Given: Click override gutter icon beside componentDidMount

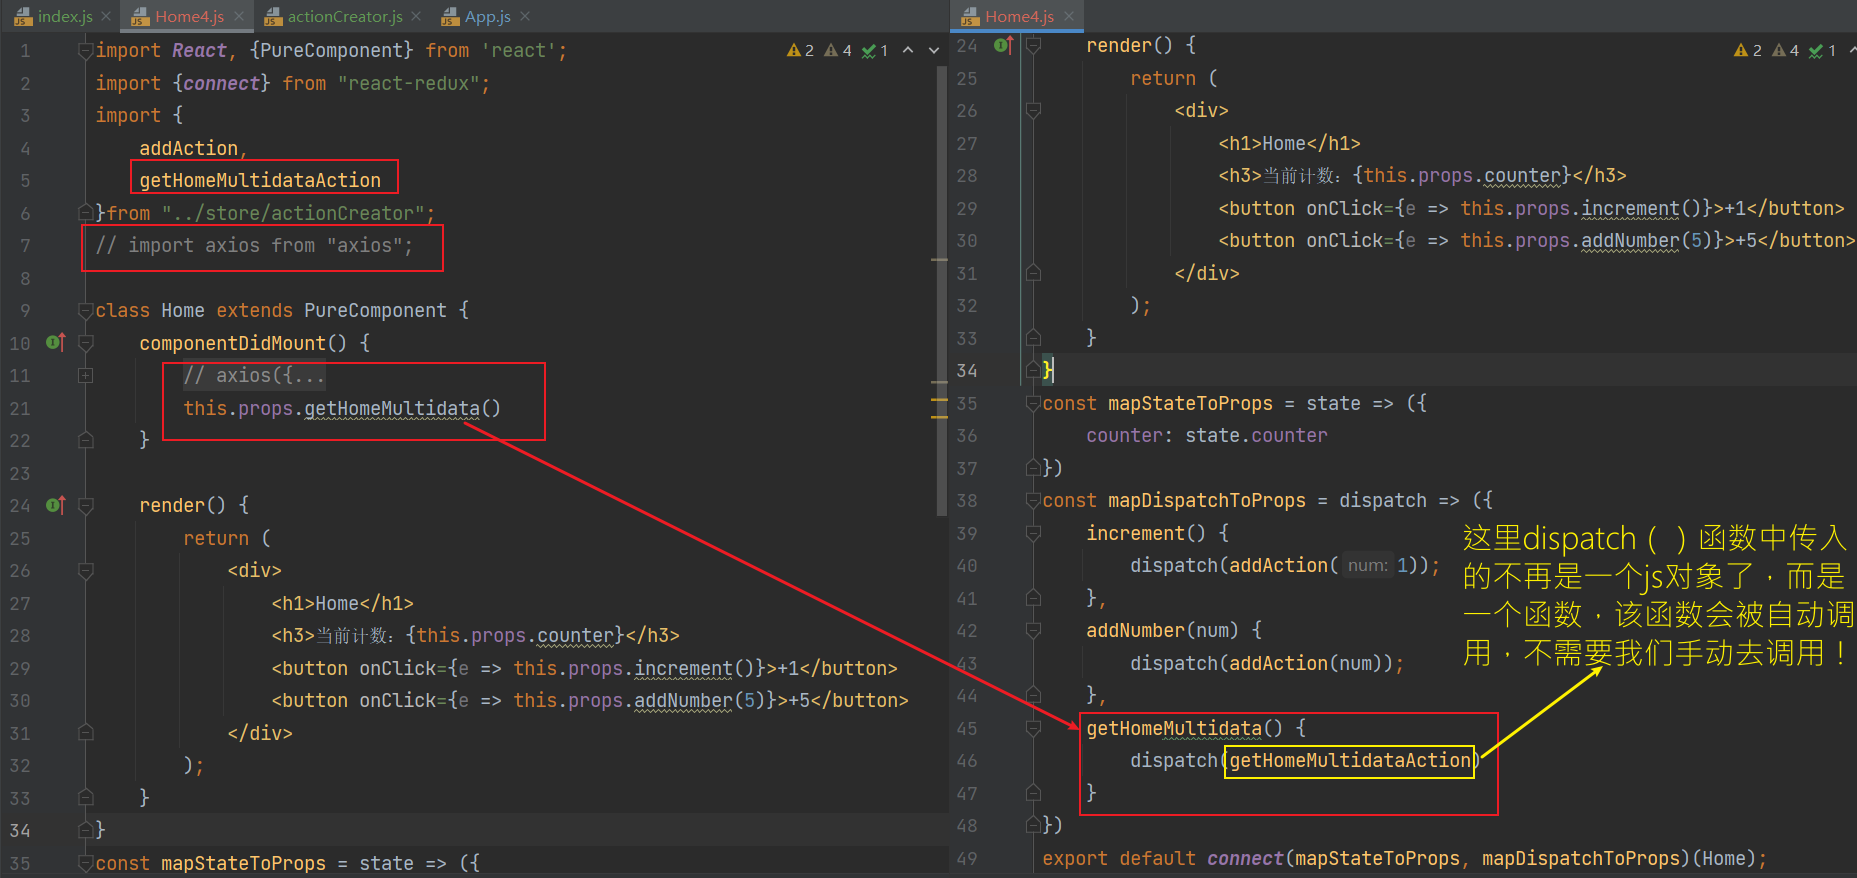Looking at the screenshot, I should [x=56, y=343].
